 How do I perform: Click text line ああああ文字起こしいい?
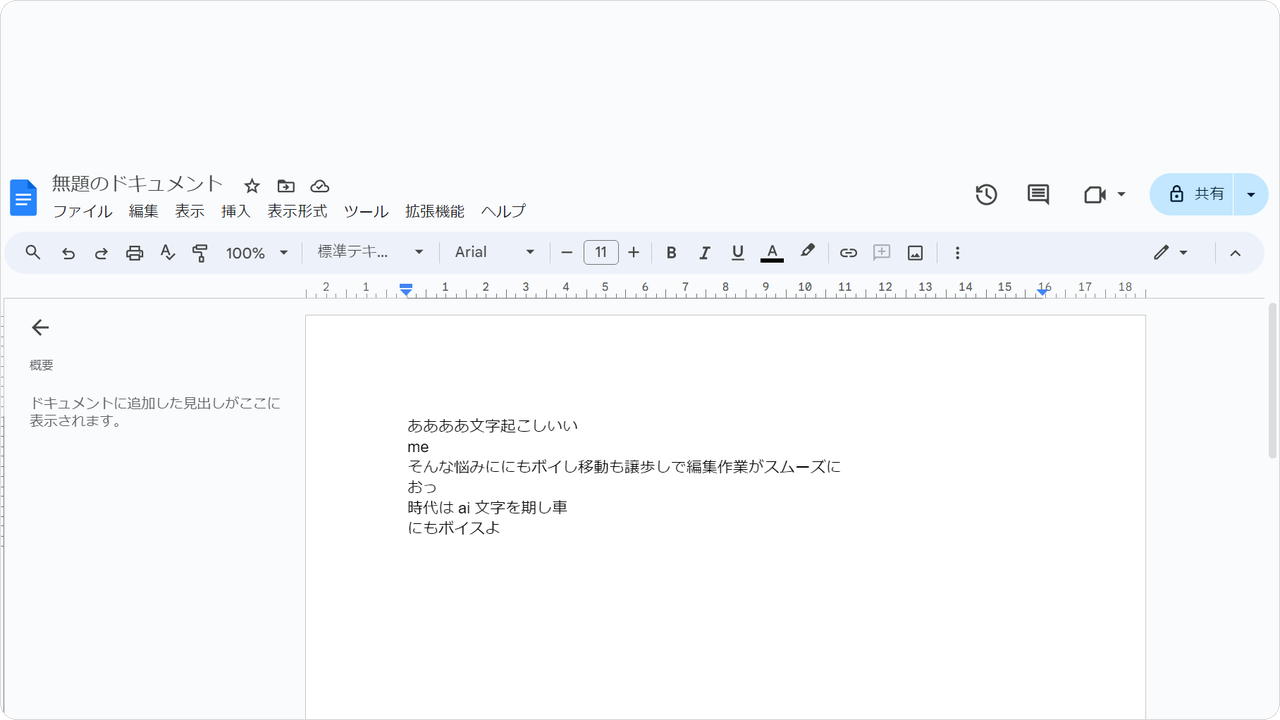pyautogui.click(x=493, y=426)
